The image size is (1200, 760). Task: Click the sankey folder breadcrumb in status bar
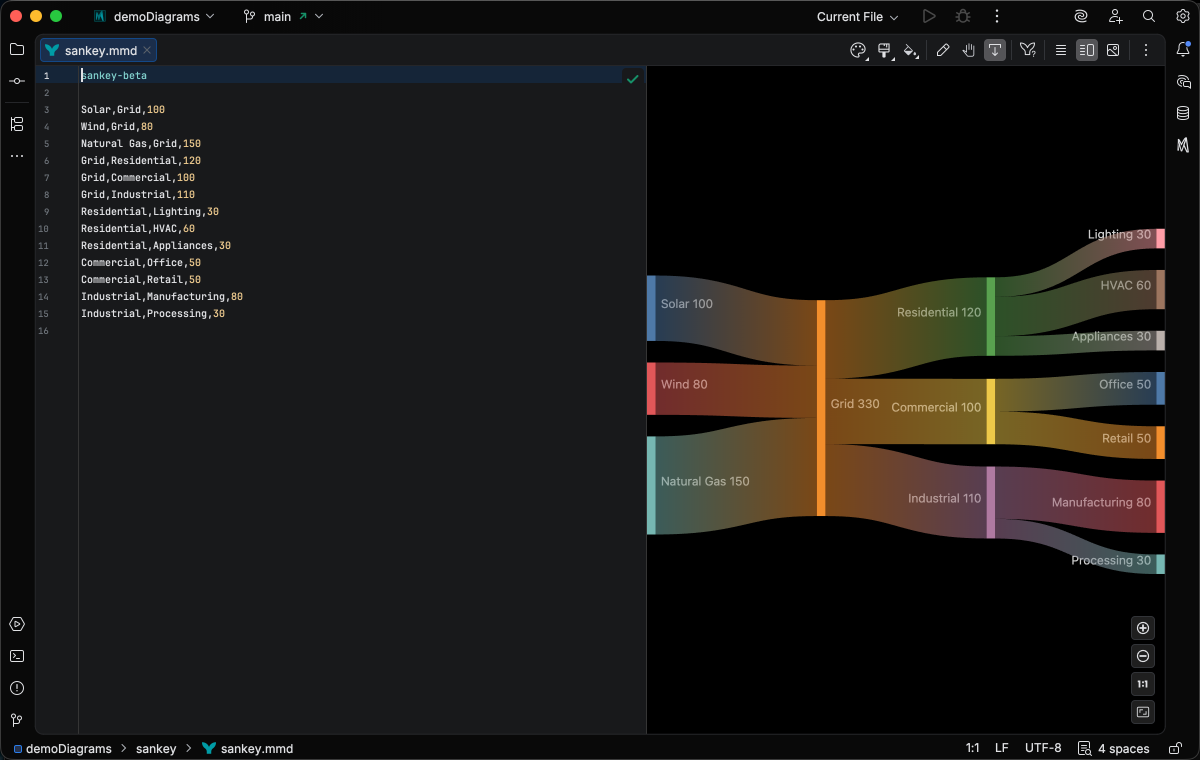pyautogui.click(x=156, y=748)
